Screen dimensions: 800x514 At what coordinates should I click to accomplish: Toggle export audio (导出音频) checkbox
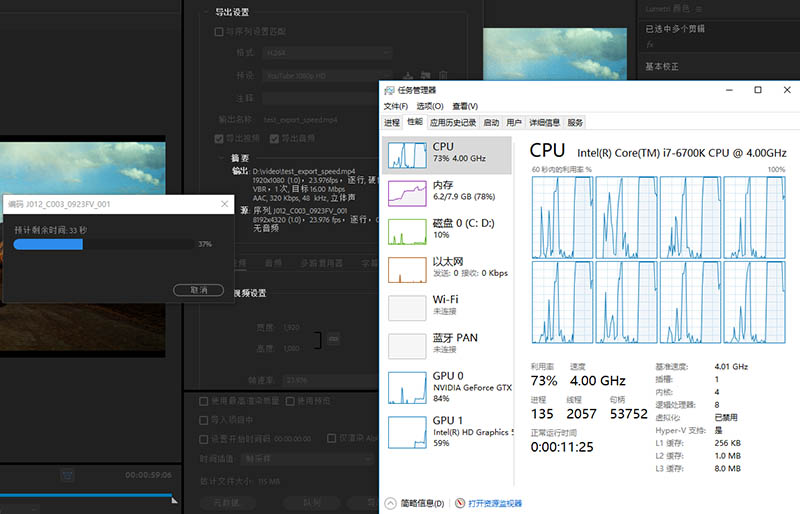tap(274, 139)
